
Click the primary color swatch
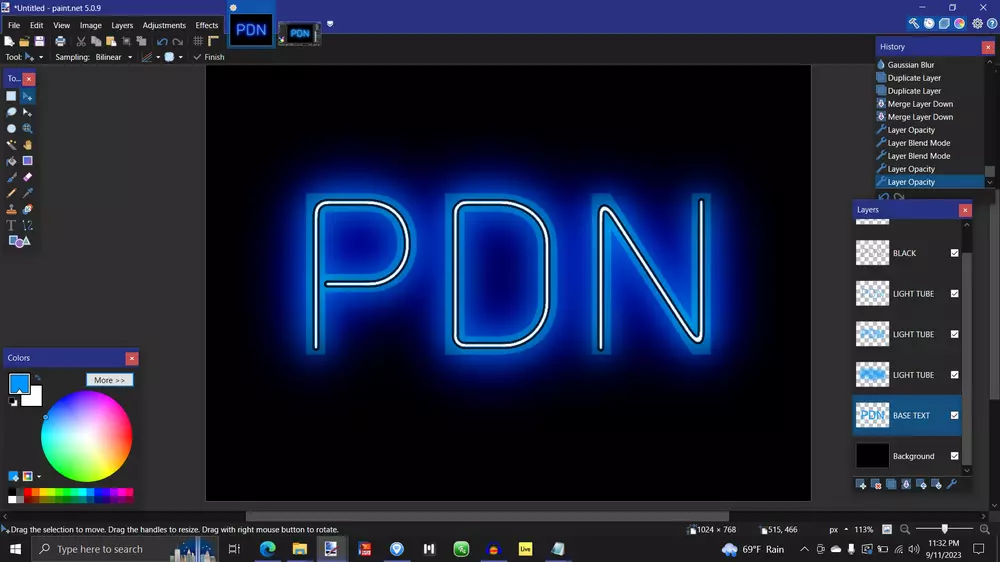pyautogui.click(x=18, y=383)
